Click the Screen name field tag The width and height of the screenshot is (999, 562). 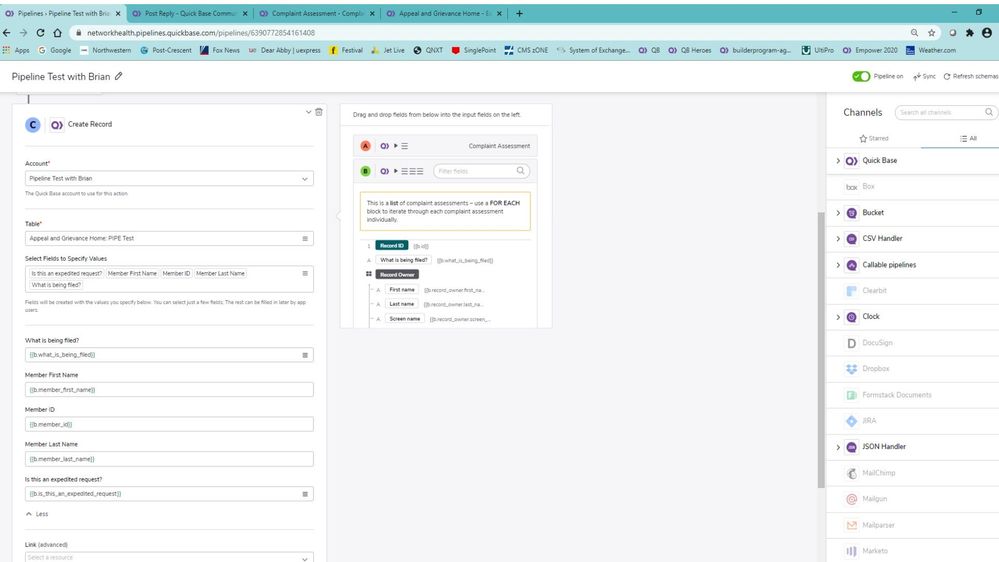405,319
